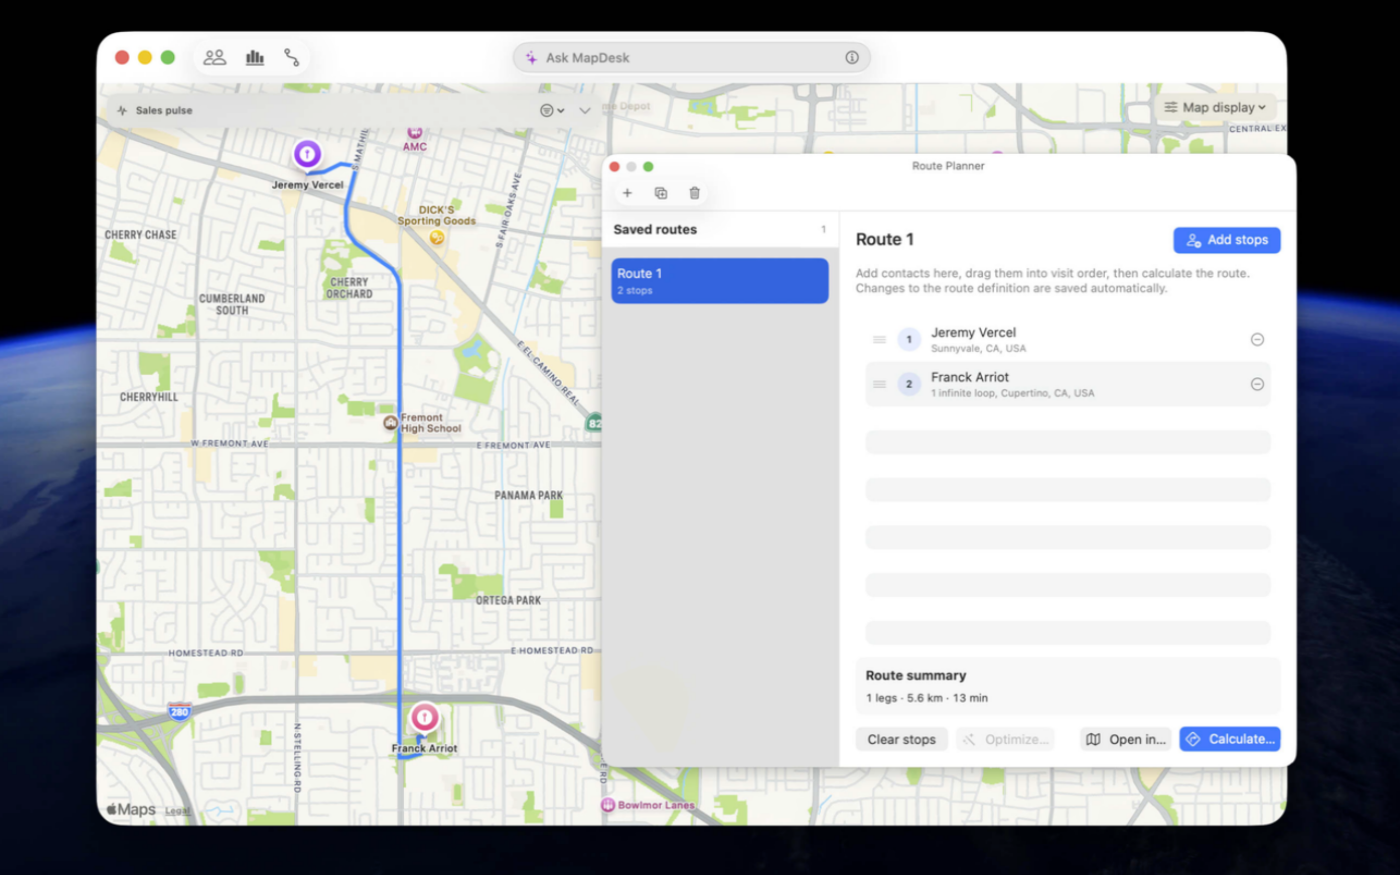The height and width of the screenshot is (875, 1400).
Task: Click the Route summary details text
Action: 927,698
